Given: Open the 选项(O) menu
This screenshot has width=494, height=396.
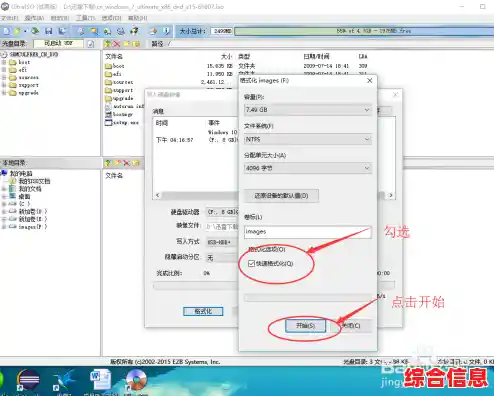Looking at the screenshot, I should point(111,18).
